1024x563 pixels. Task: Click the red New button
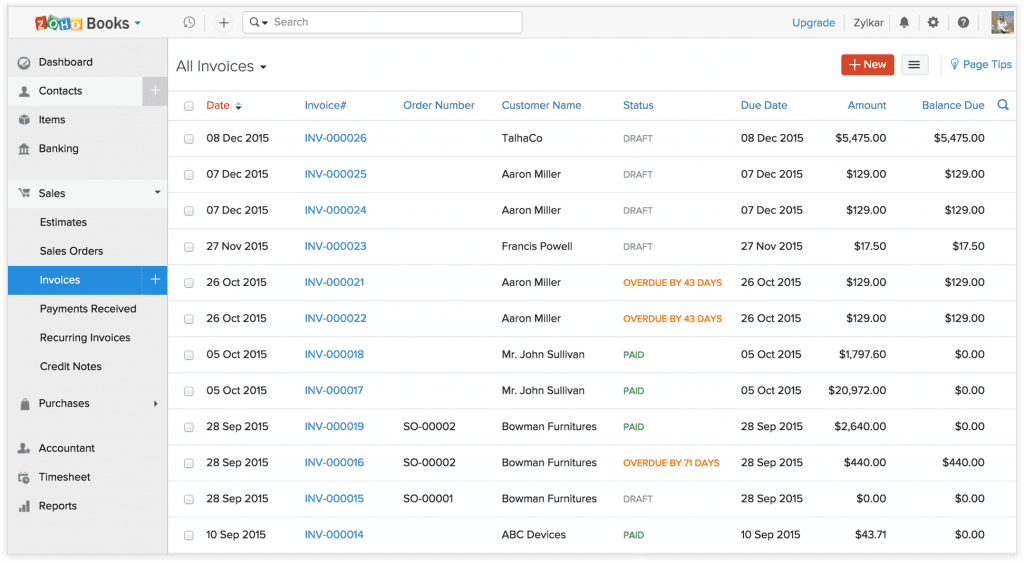pos(867,65)
